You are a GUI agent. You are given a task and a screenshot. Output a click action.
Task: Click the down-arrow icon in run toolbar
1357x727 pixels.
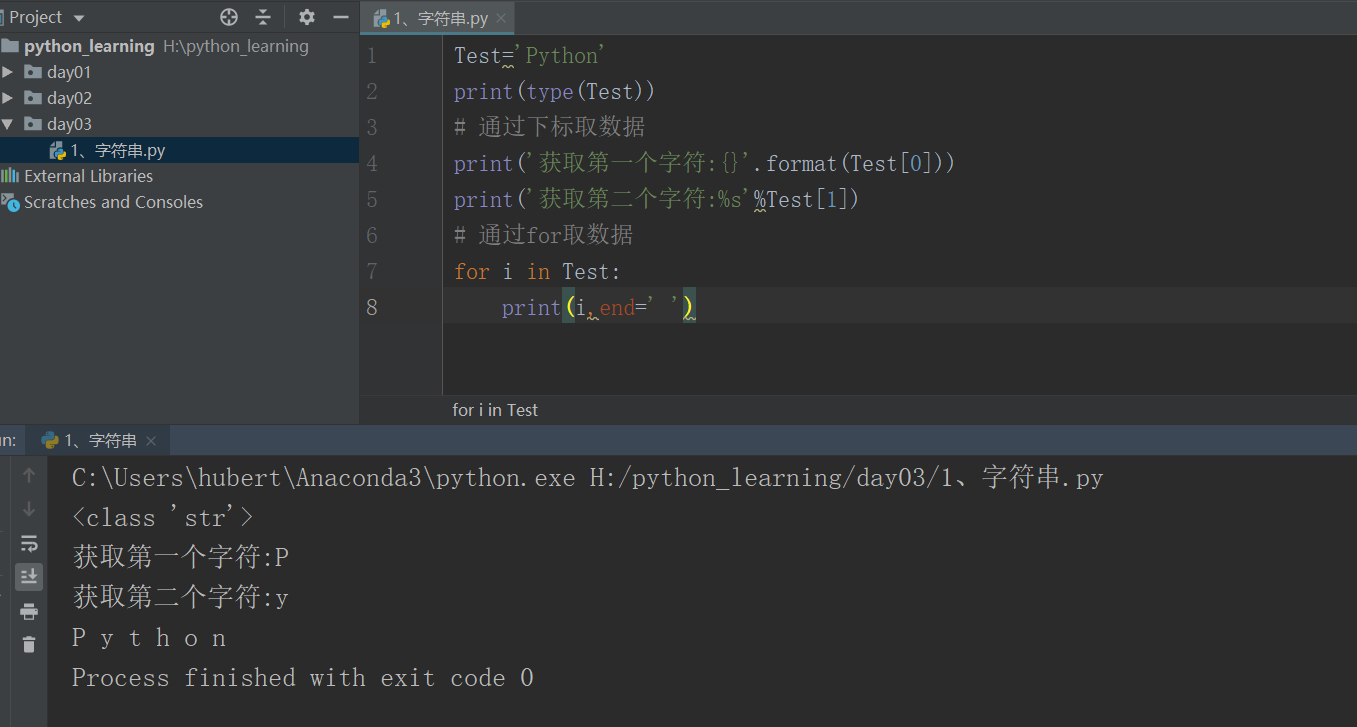pos(29,509)
